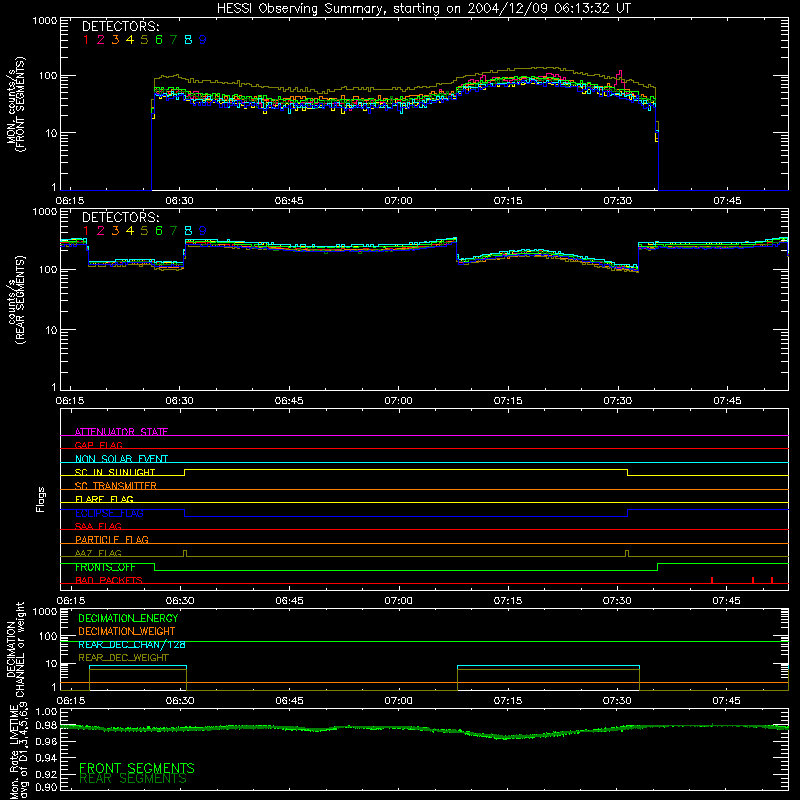Click the ATTENUATOR_STATE flag label
800x800 pixels.
pyautogui.click(x=121, y=432)
